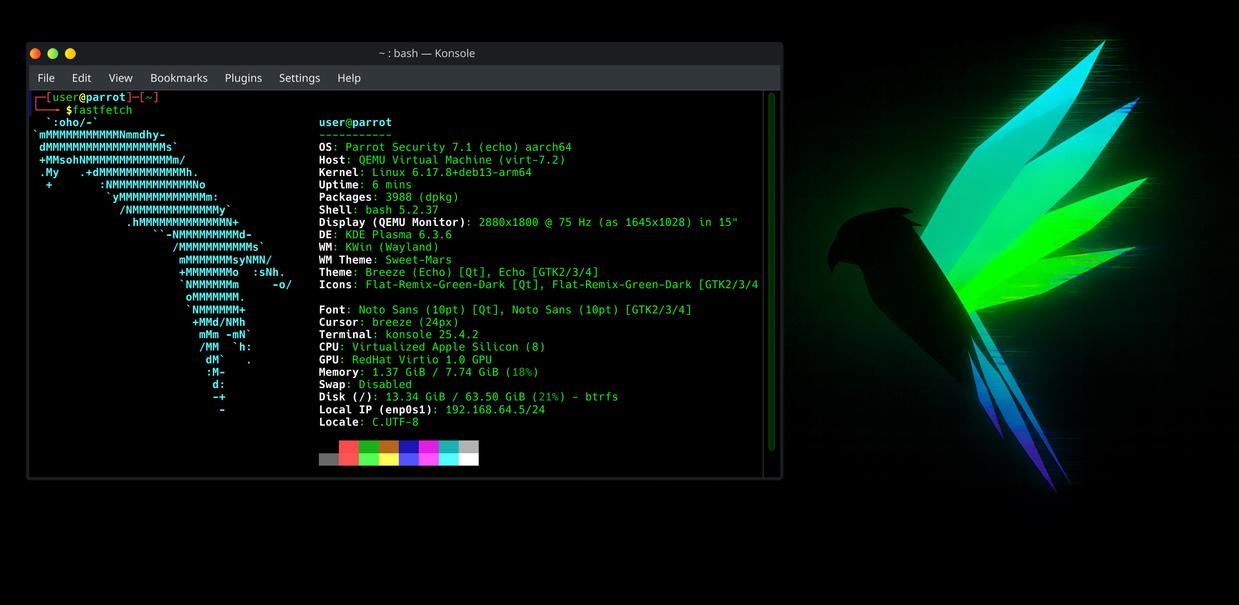Click the user@parrot header in fastfetch output
Screen dimensions: 1239x605
pyautogui.click(x=355, y=123)
